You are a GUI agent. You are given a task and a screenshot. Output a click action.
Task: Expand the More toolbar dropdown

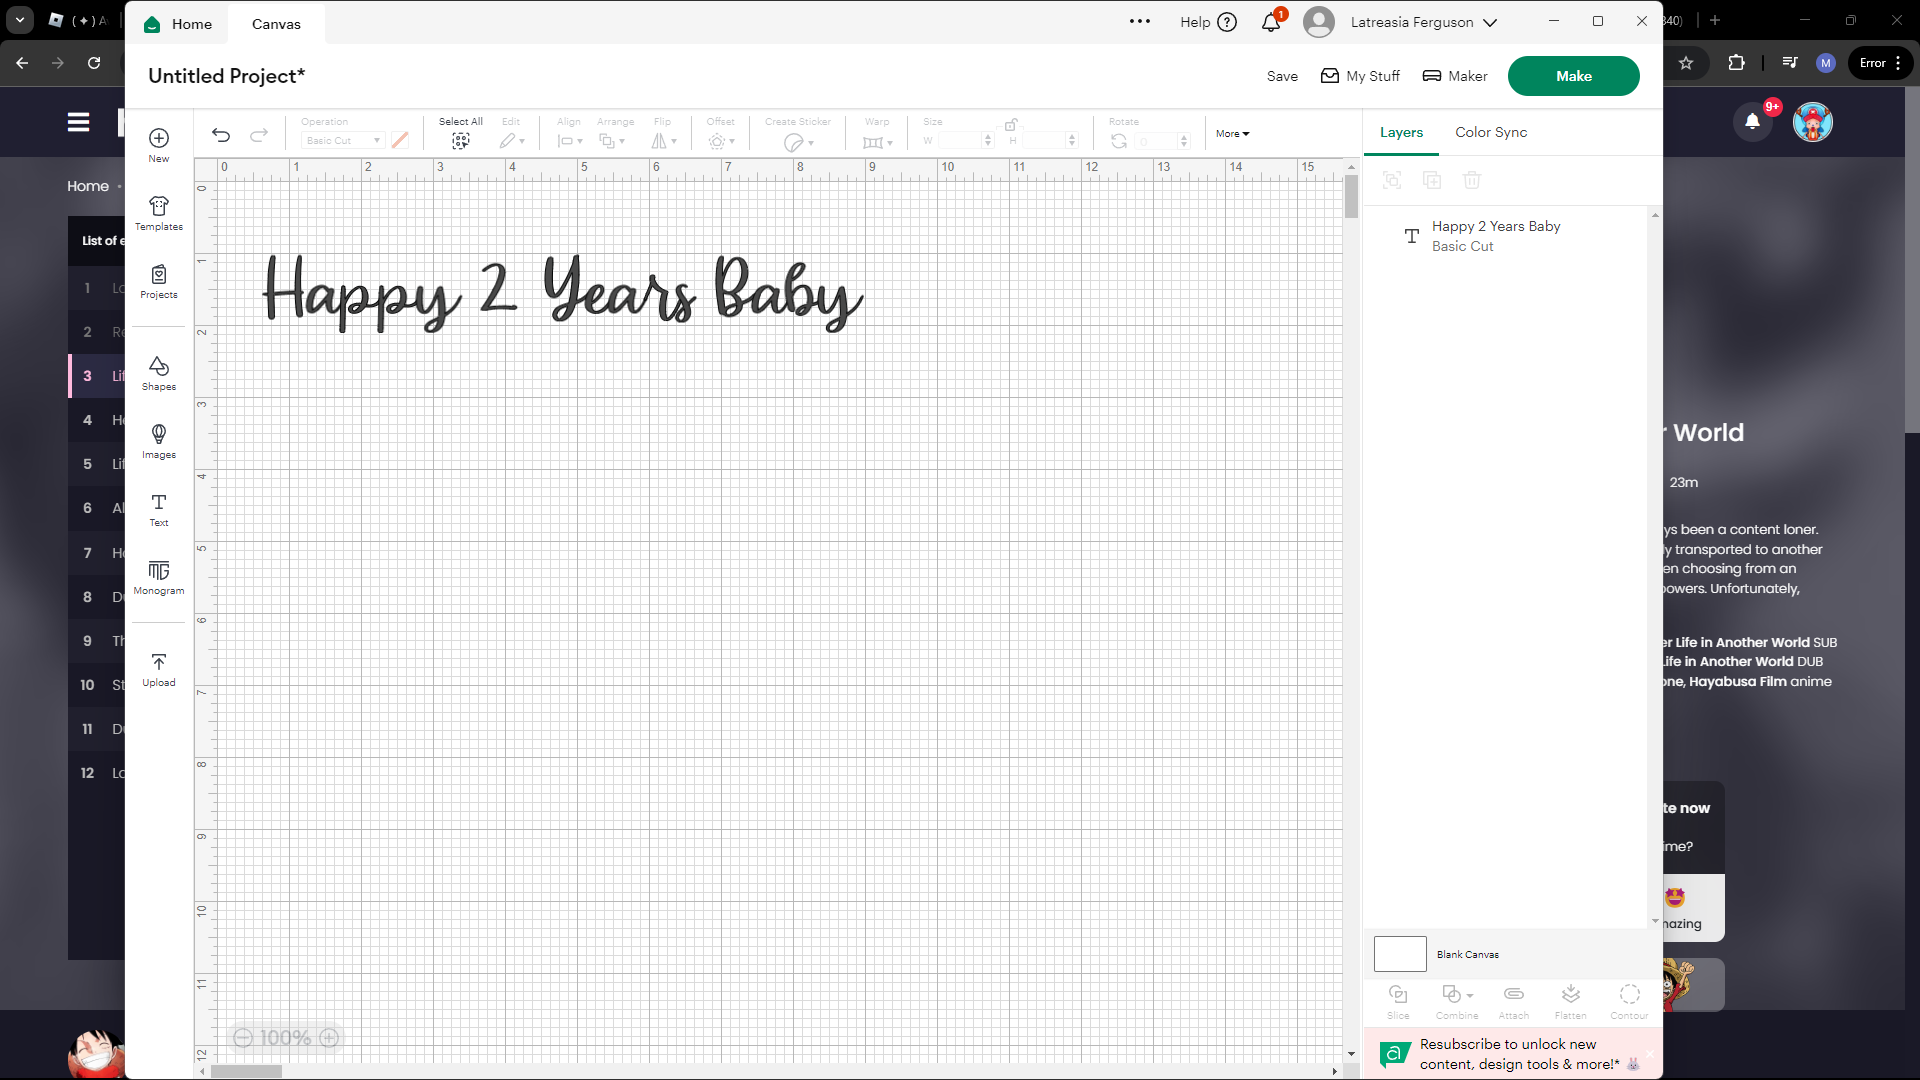[x=1232, y=133]
